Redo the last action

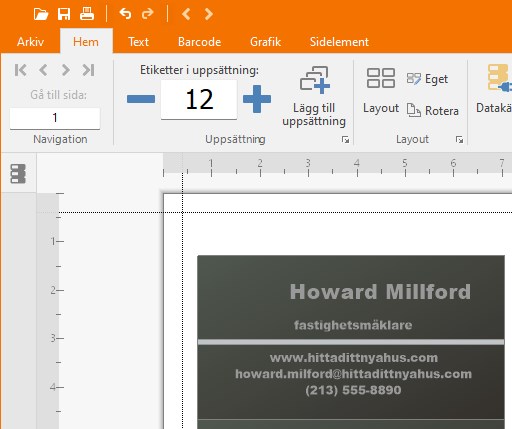click(148, 14)
